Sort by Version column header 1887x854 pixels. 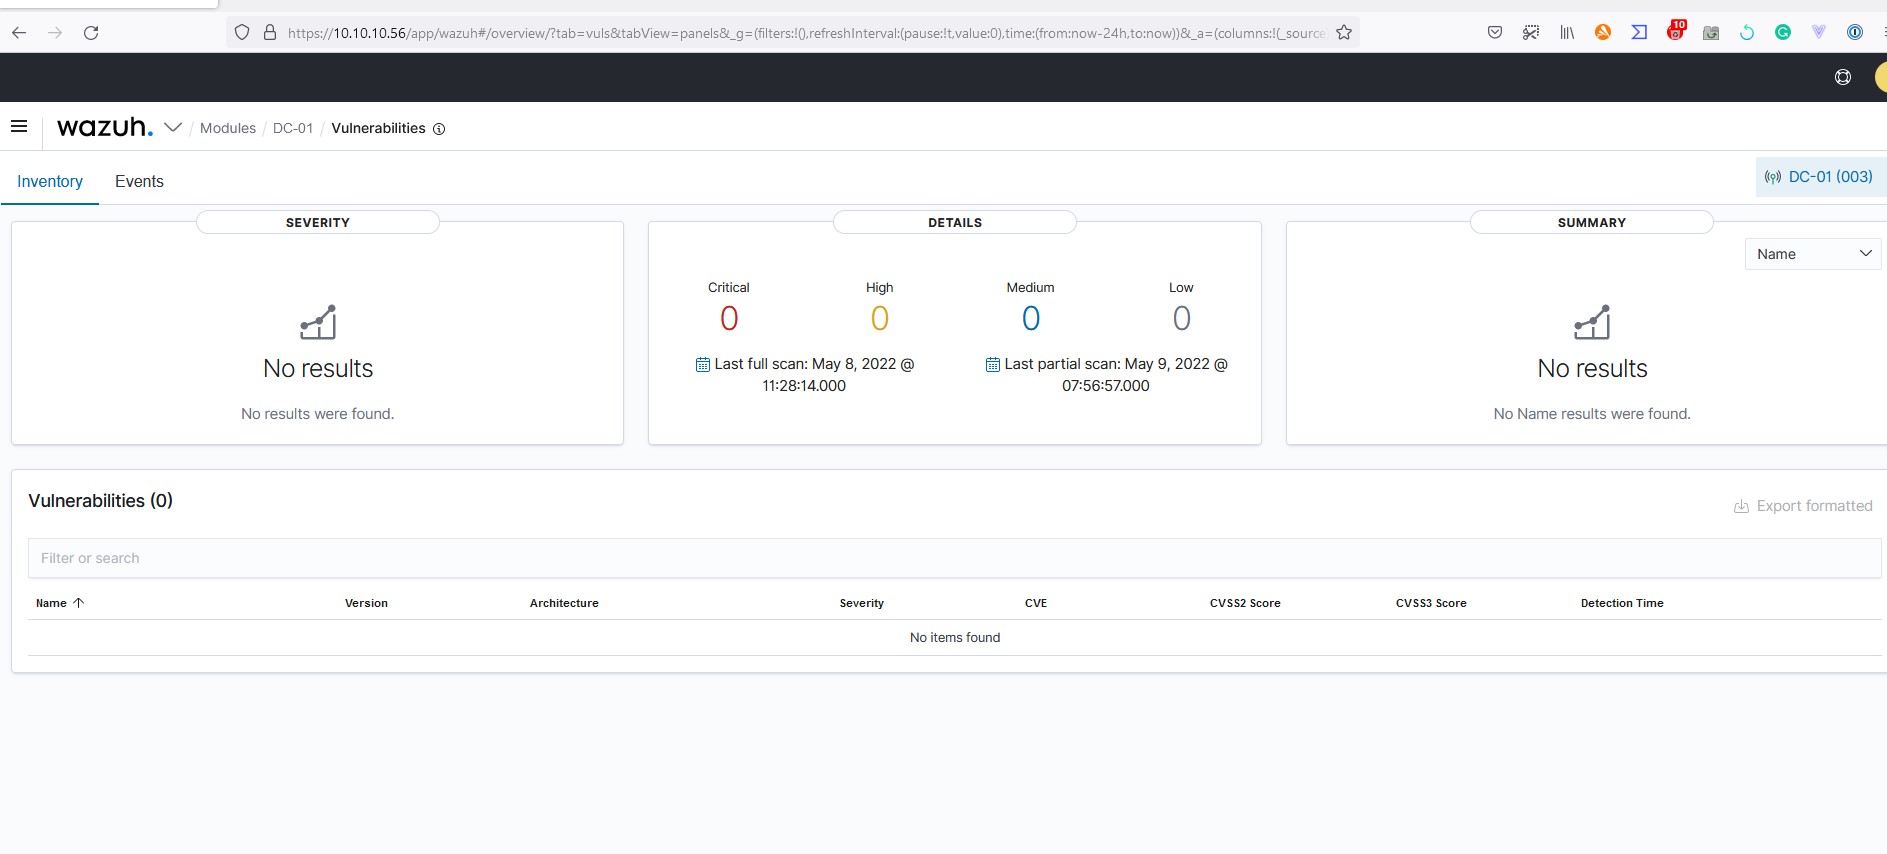pyautogui.click(x=366, y=603)
